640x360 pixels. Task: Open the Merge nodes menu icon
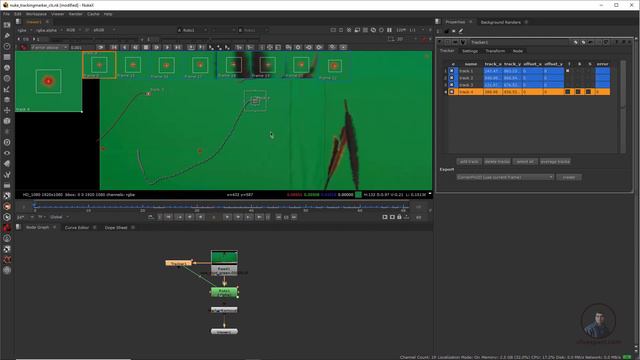click(x=7, y=100)
